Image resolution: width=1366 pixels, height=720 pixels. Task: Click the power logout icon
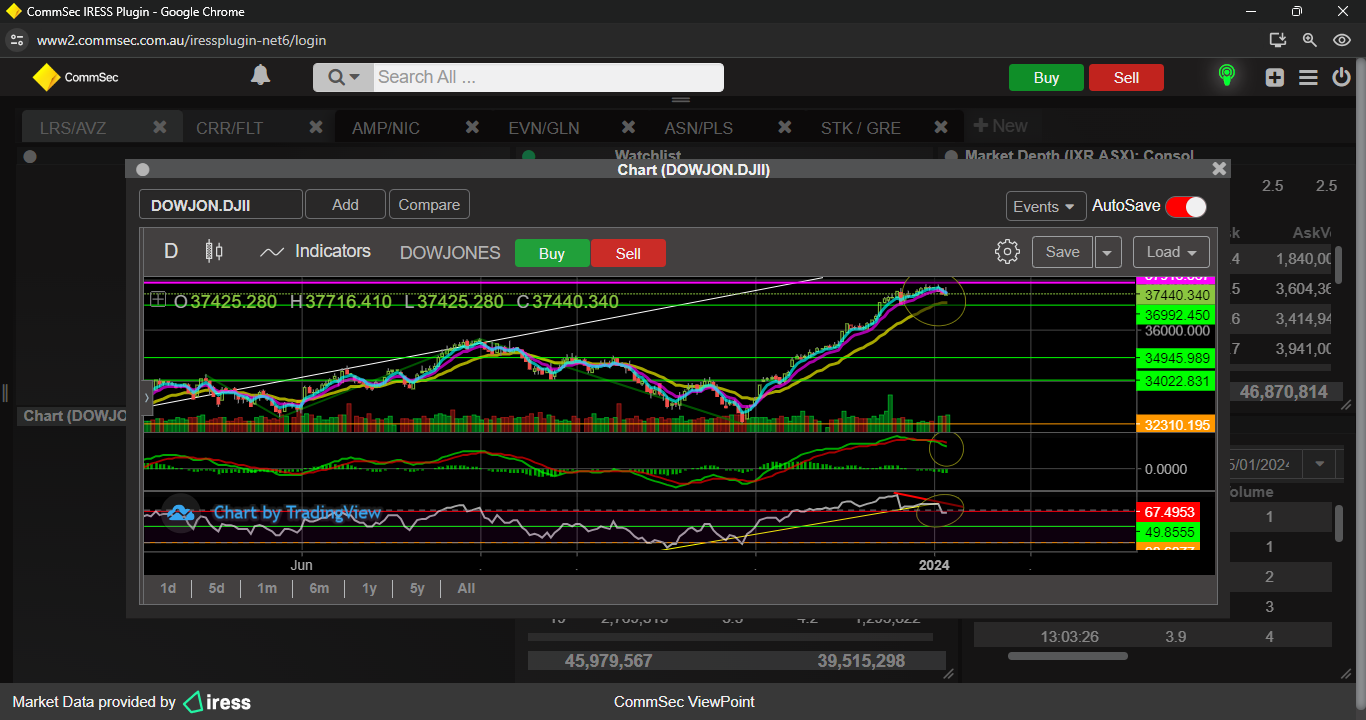pyautogui.click(x=1341, y=77)
